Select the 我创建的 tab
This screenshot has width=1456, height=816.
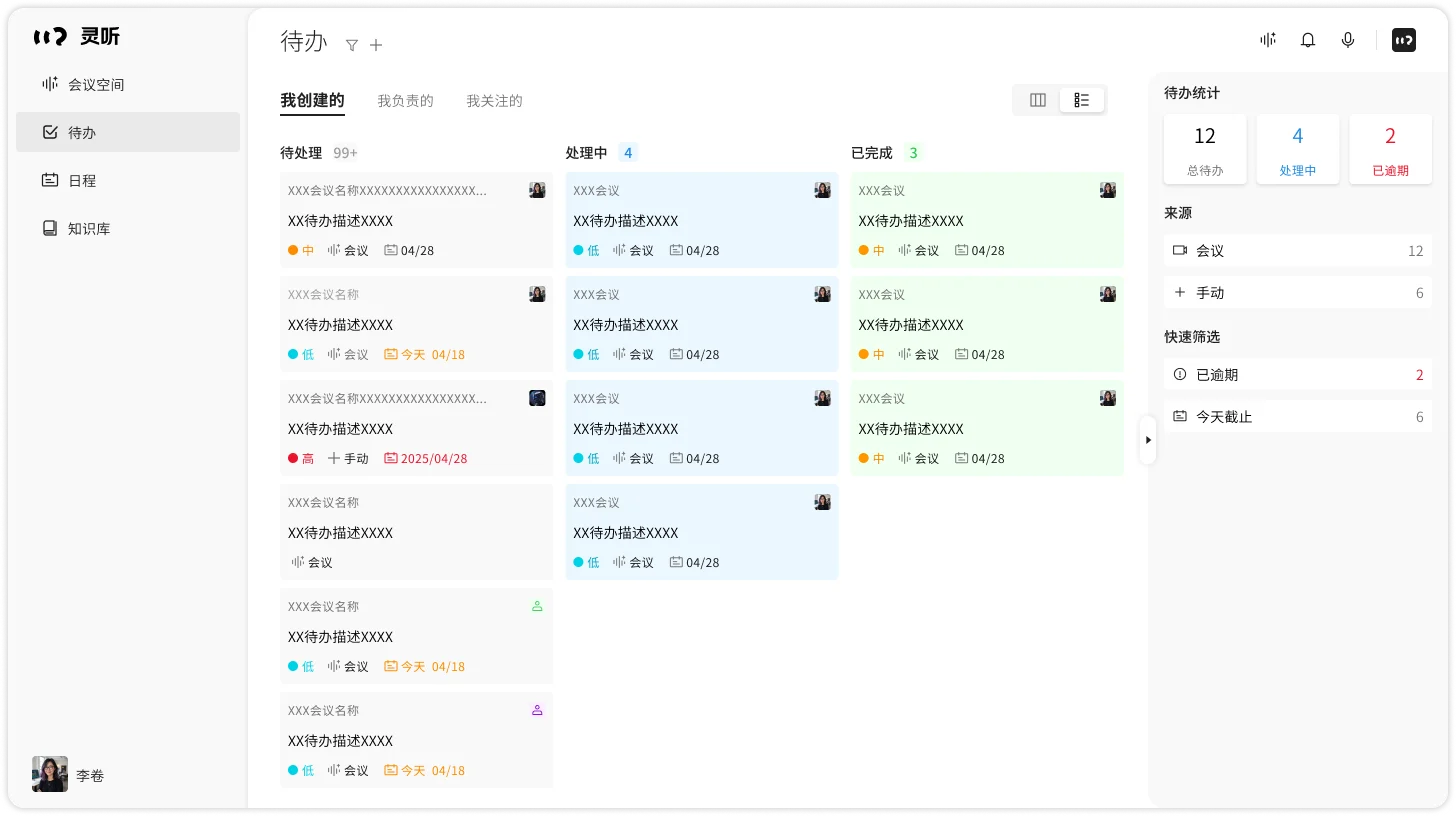(x=312, y=101)
